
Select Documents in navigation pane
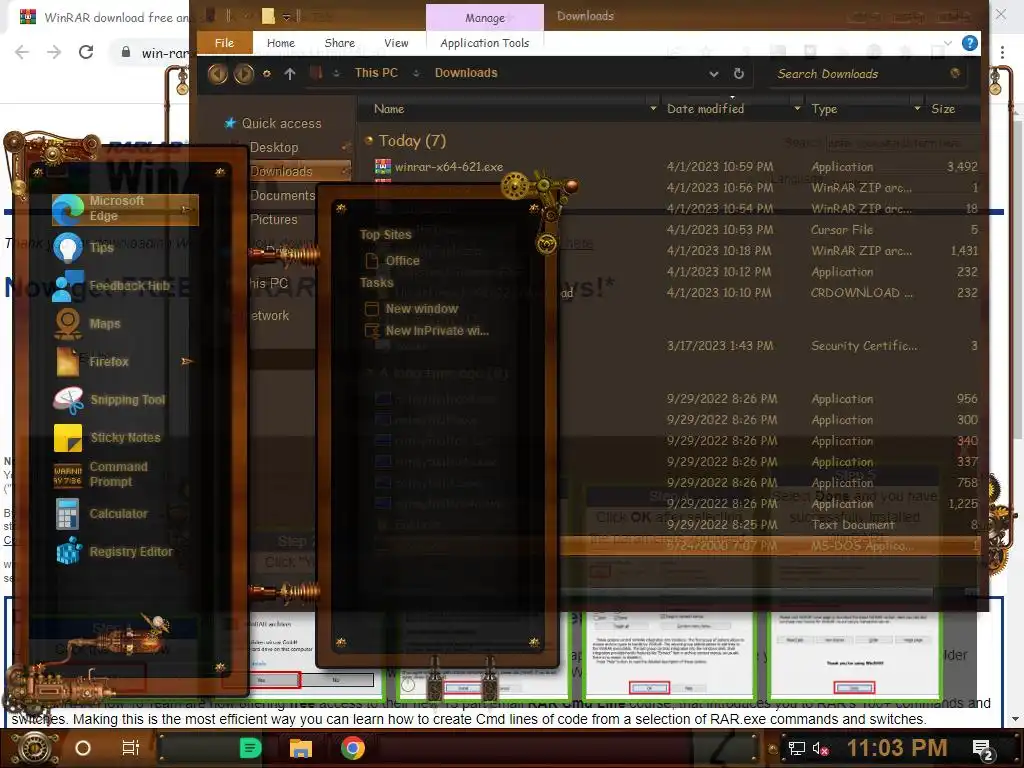[283, 195]
